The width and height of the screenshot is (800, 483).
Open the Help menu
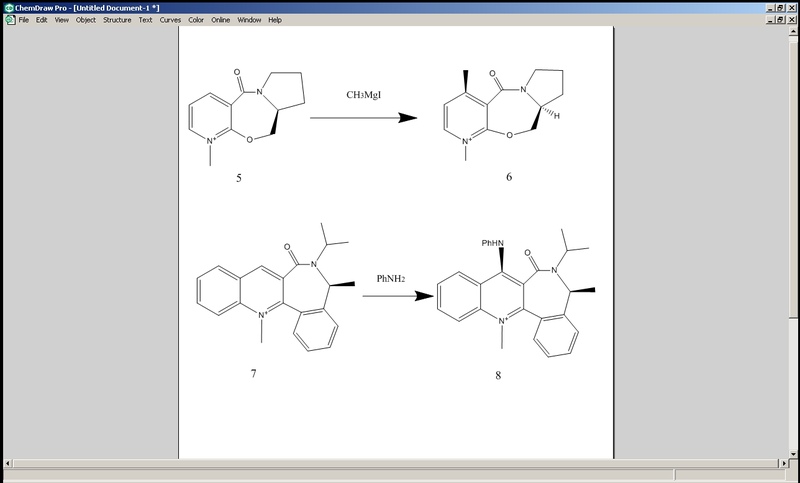coord(275,20)
